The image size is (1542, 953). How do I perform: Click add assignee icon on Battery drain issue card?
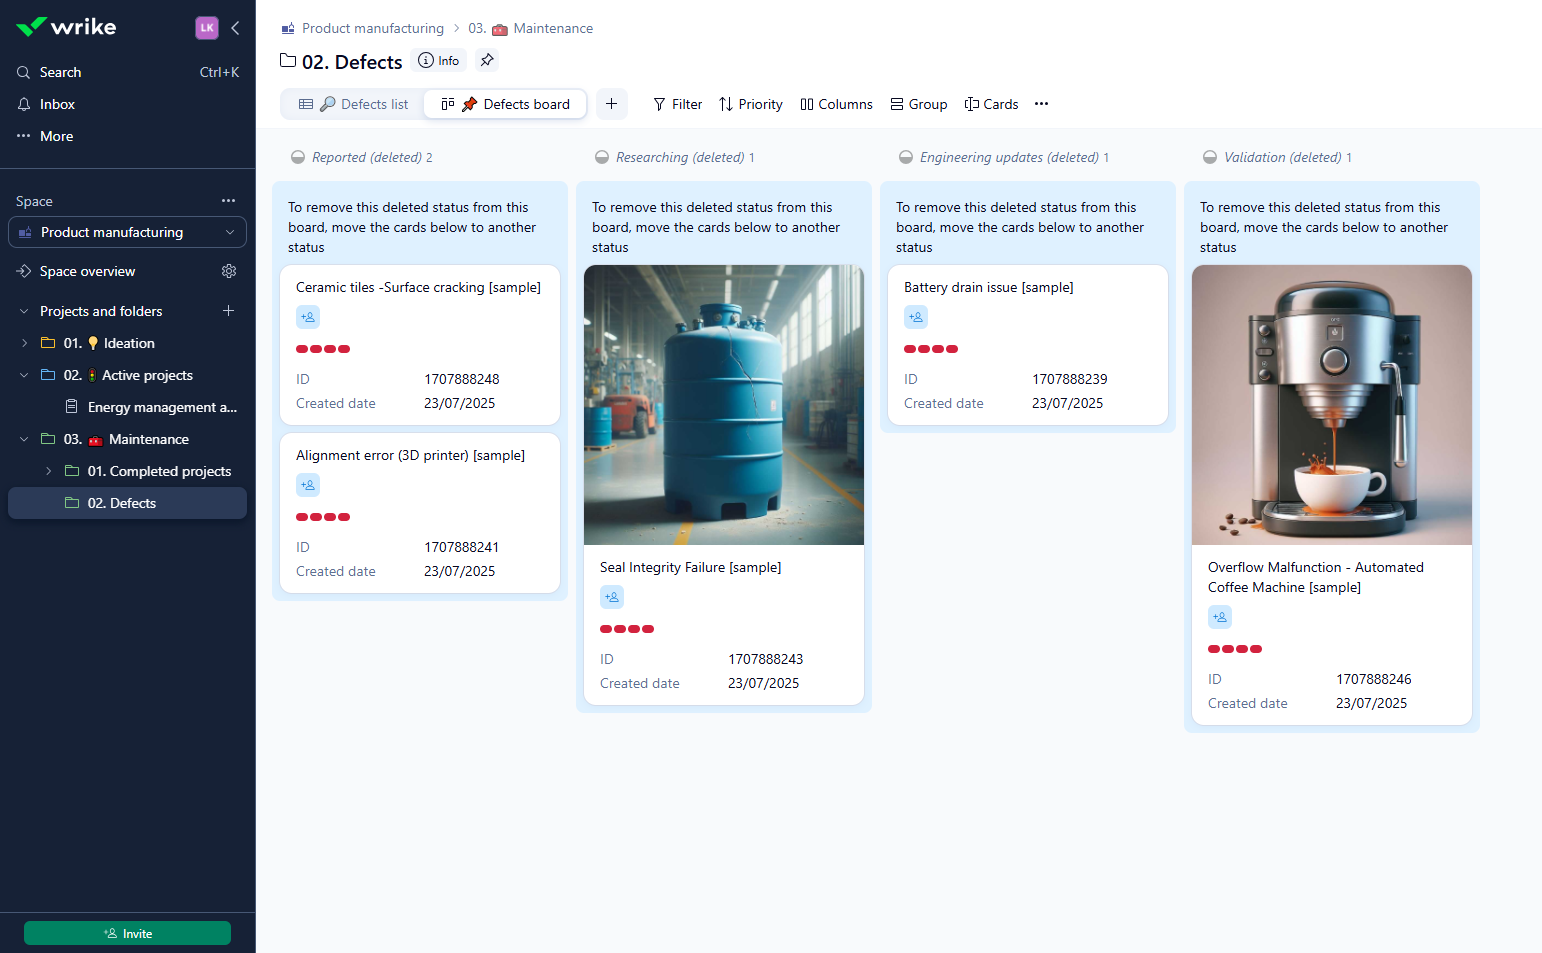916,317
